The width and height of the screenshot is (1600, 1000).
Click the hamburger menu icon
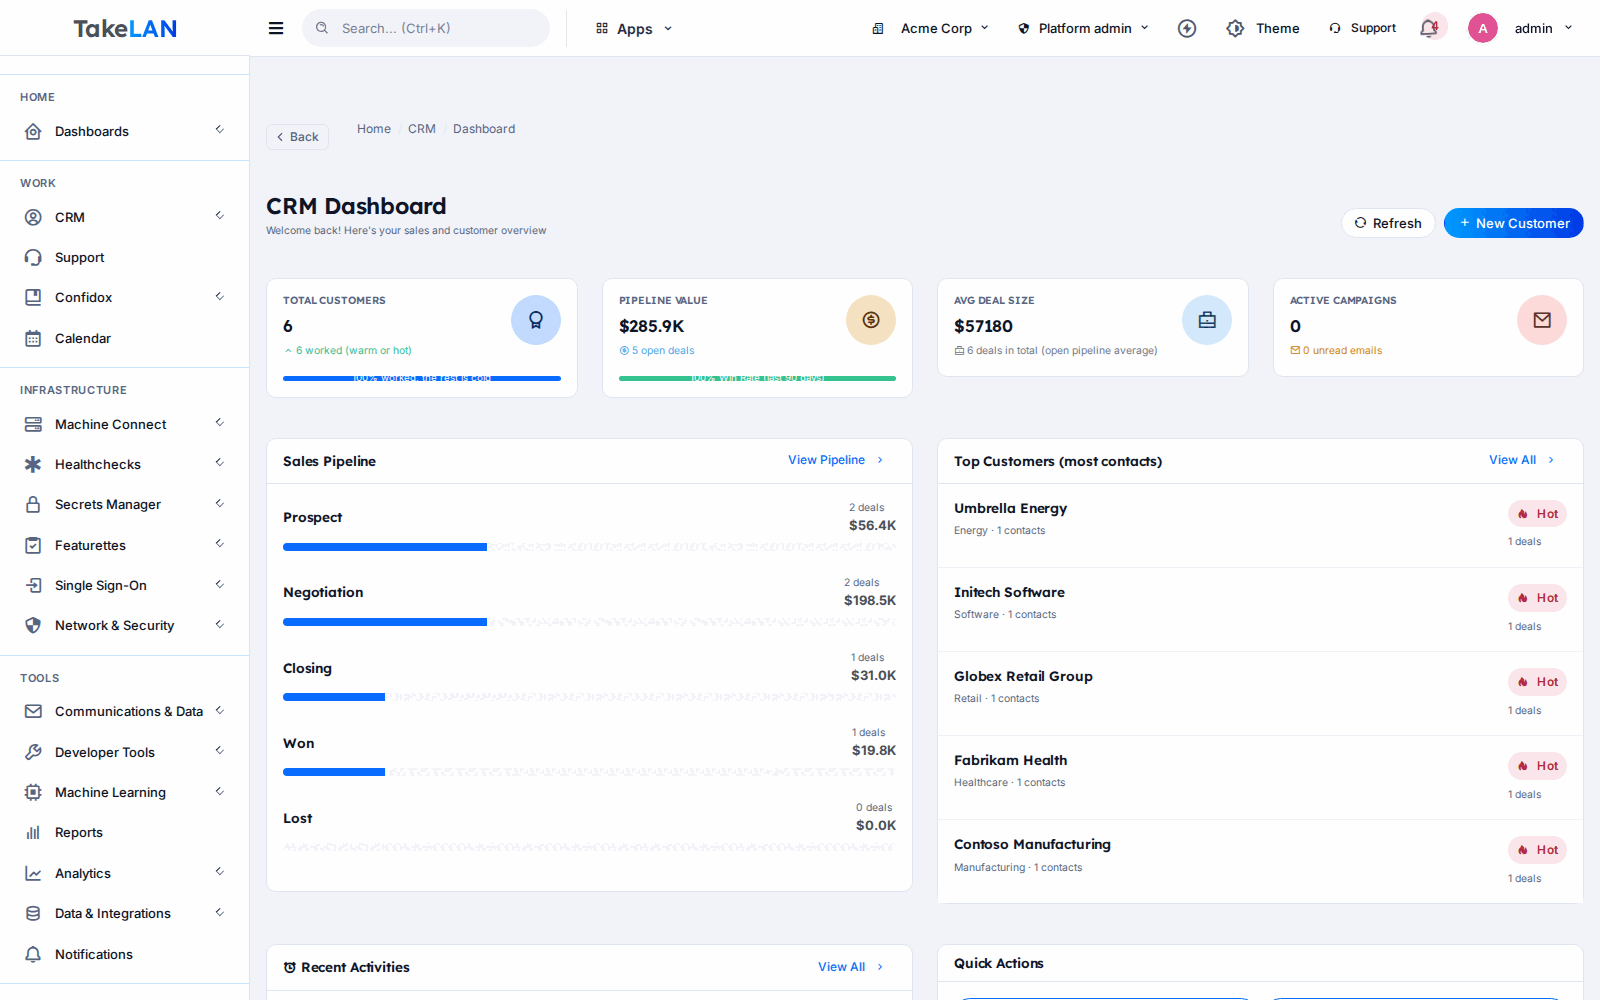tap(276, 28)
